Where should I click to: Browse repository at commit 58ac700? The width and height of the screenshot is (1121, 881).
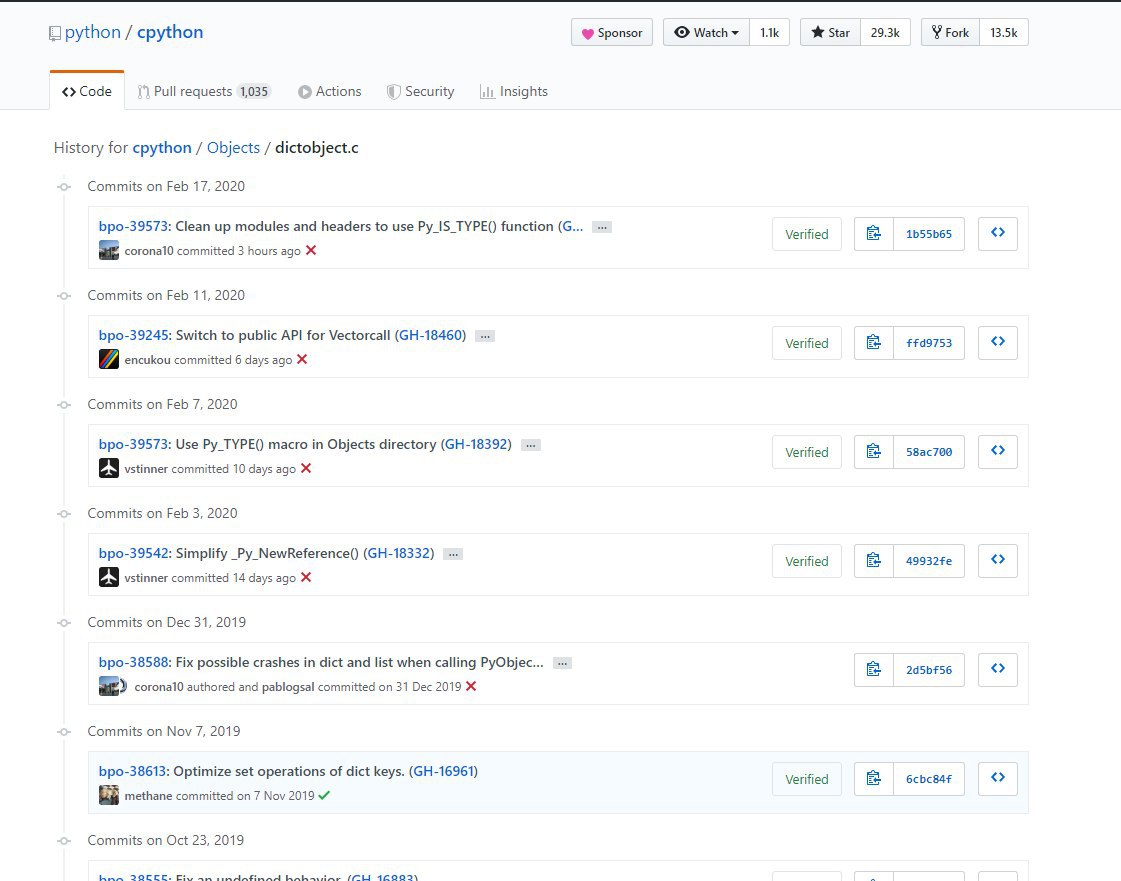pos(998,451)
